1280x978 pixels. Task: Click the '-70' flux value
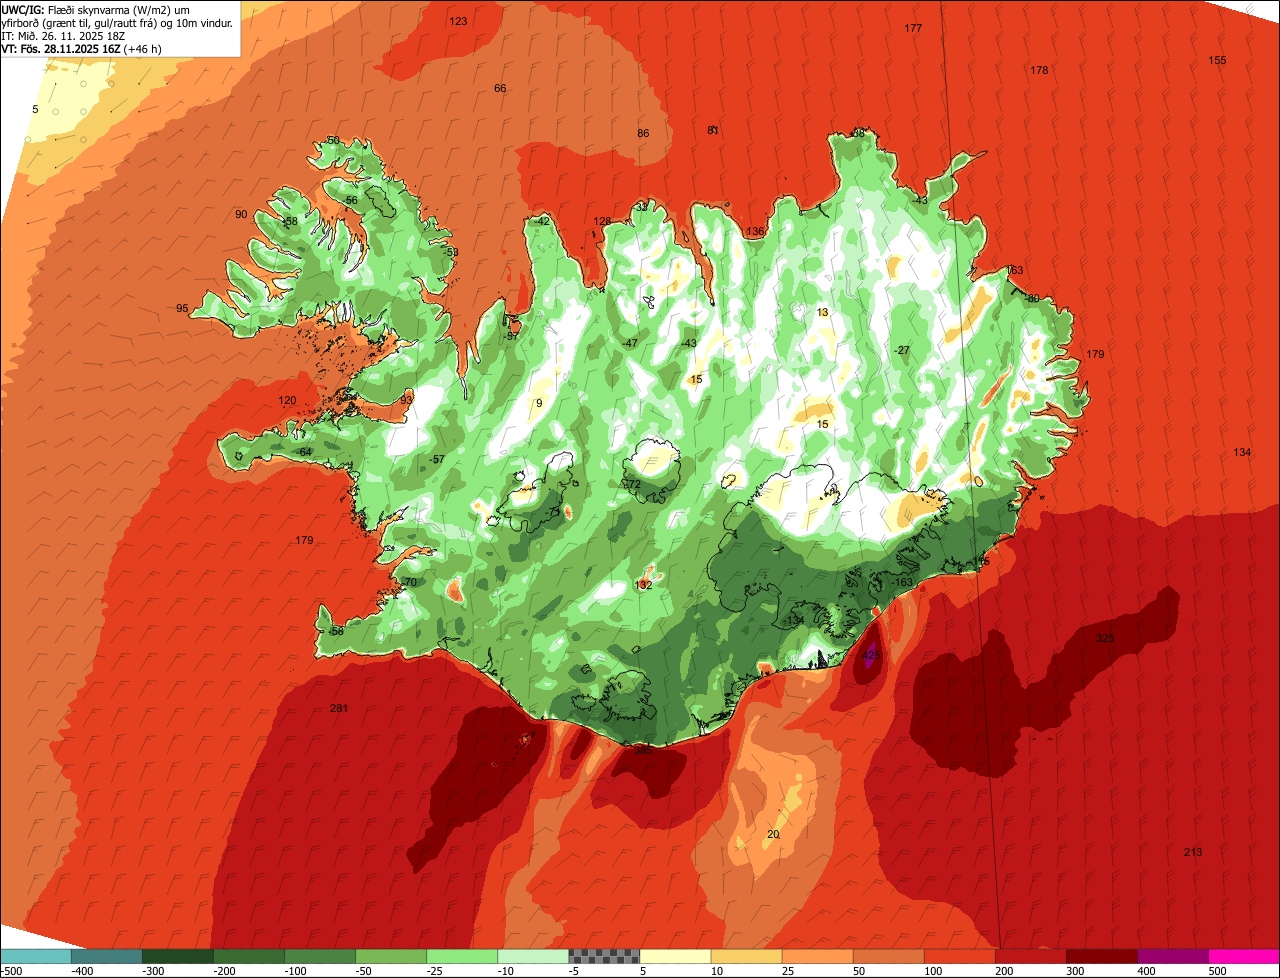tap(408, 582)
